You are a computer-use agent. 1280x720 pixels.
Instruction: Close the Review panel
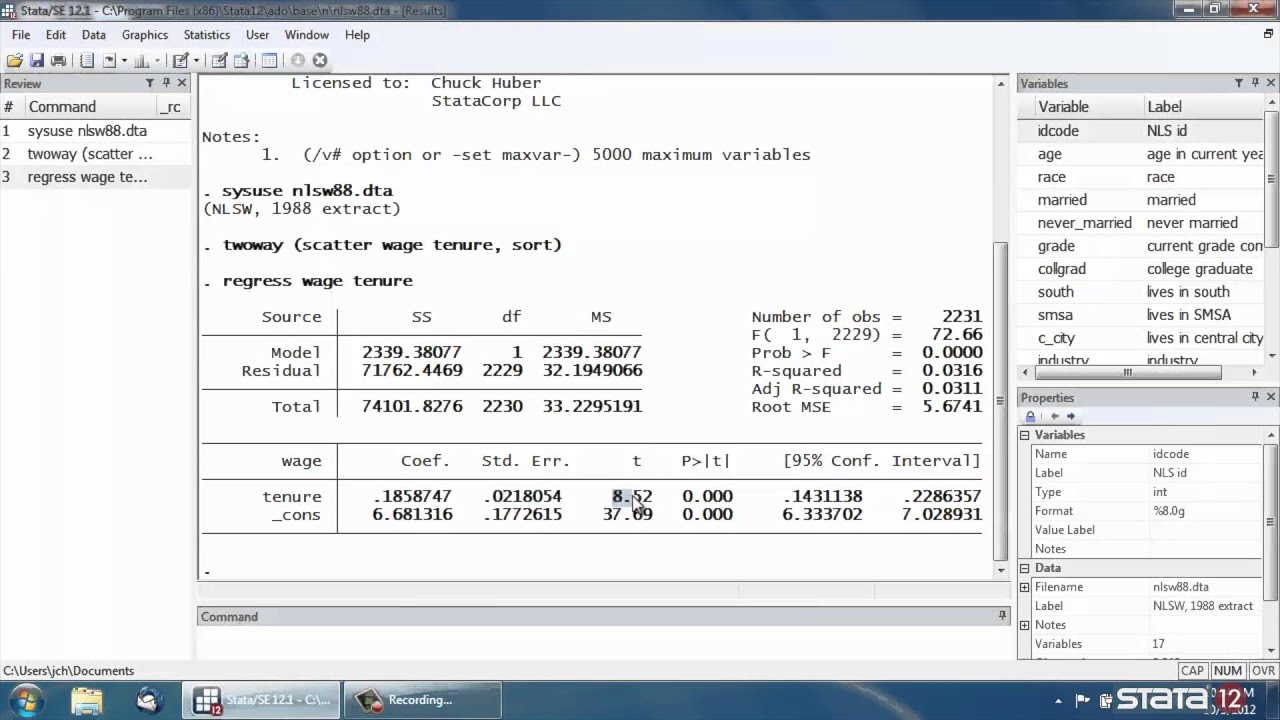[182, 83]
